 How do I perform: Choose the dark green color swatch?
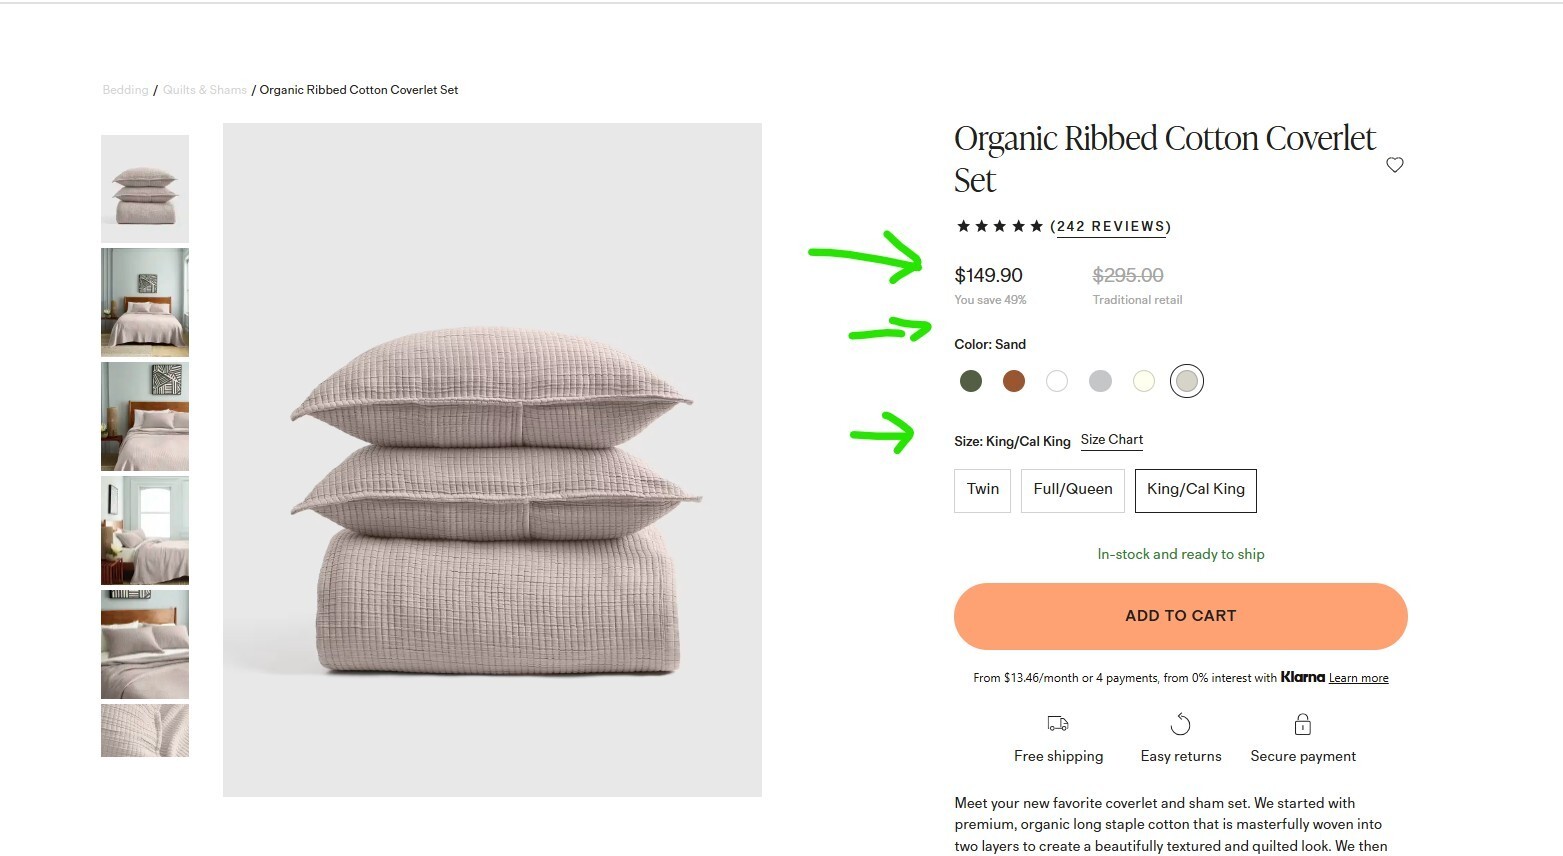pos(970,381)
